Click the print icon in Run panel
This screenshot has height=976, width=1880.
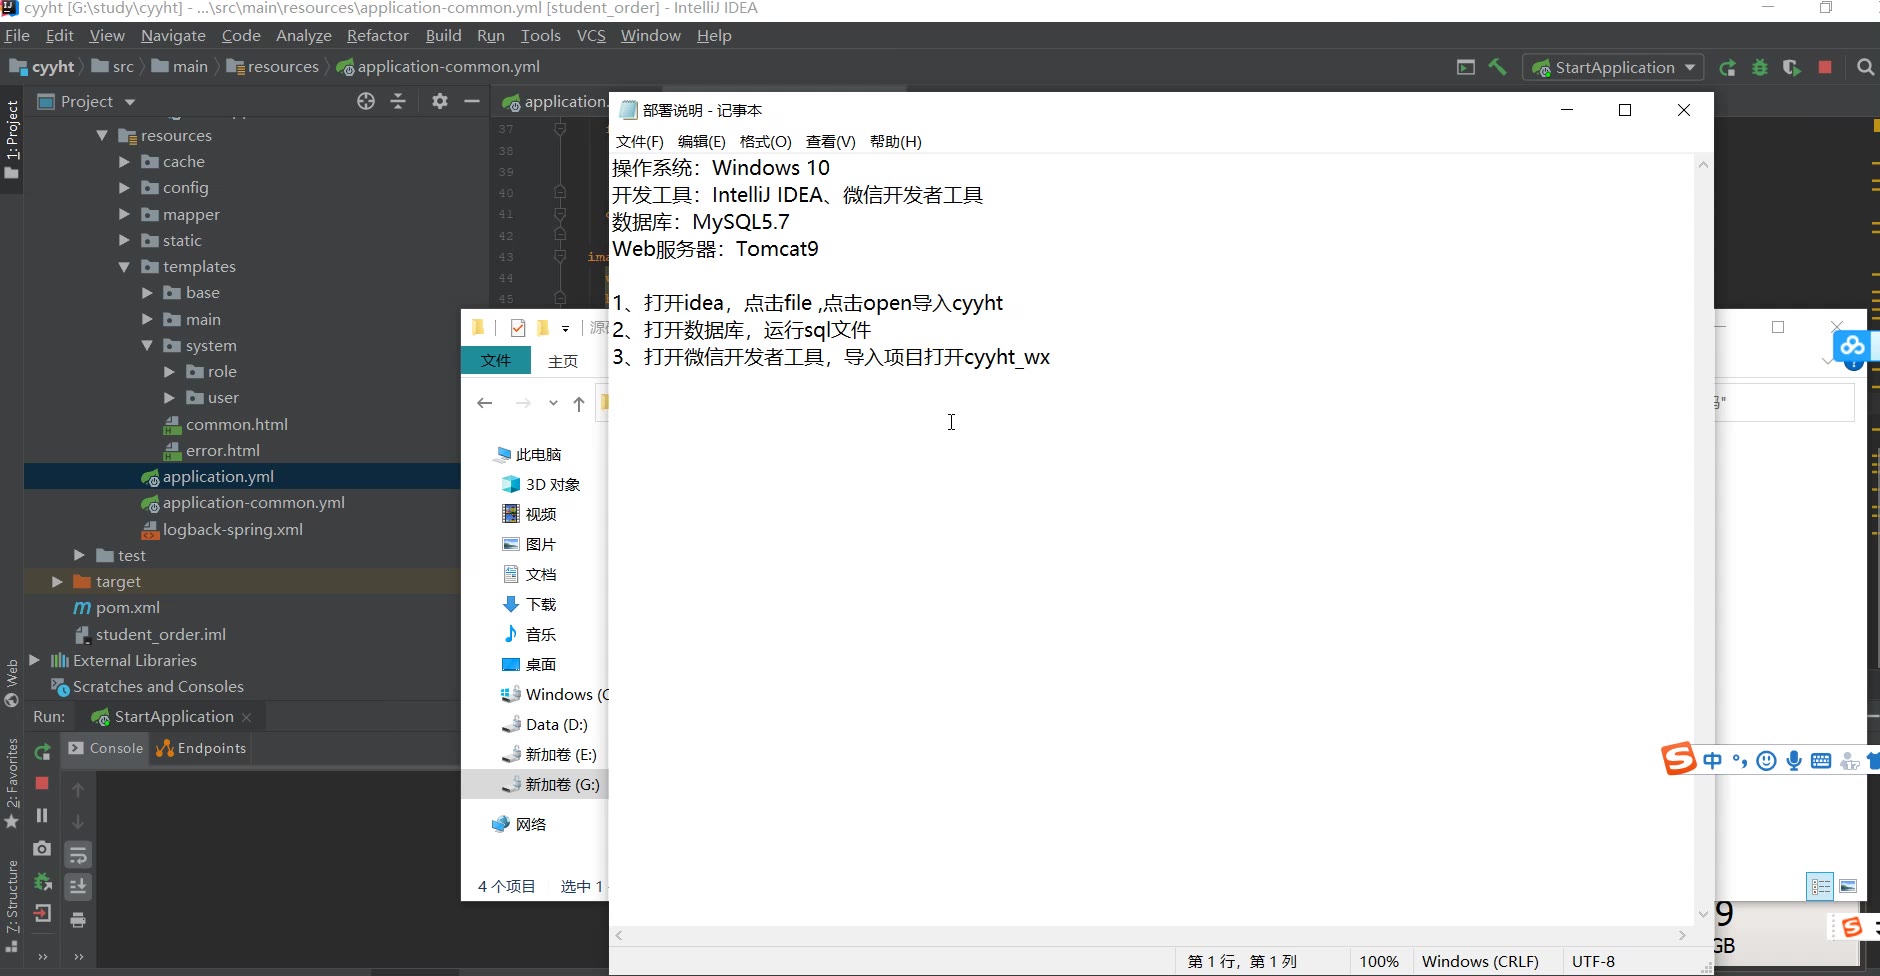point(78,920)
